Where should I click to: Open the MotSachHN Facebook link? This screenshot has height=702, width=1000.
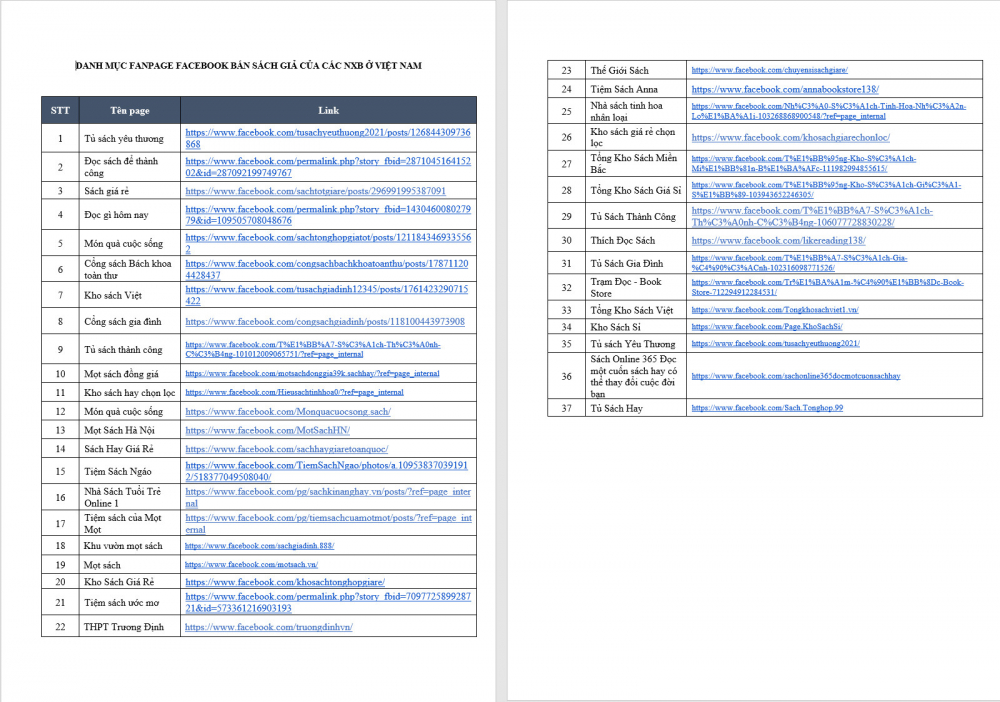267,430
